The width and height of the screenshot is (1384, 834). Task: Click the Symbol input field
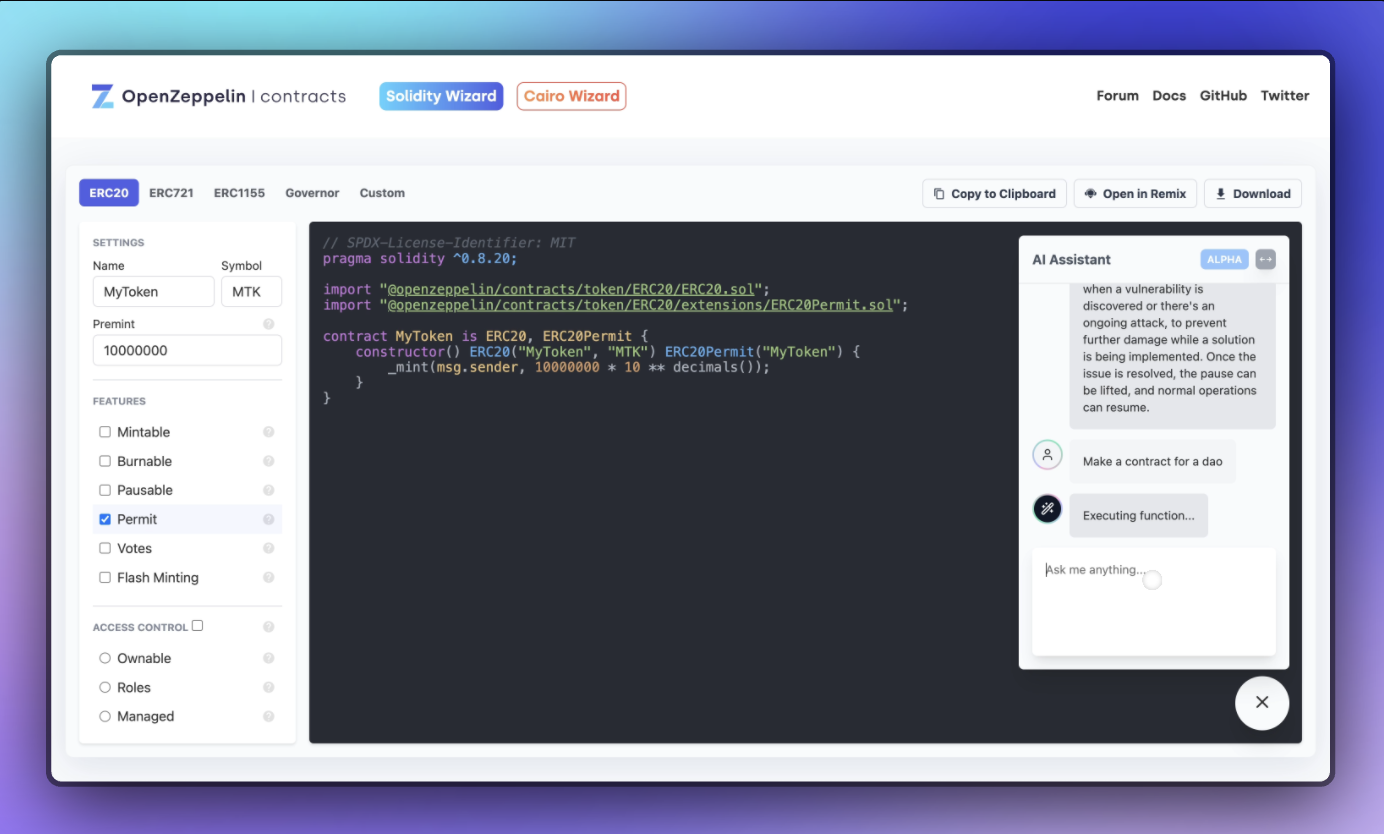tap(251, 292)
